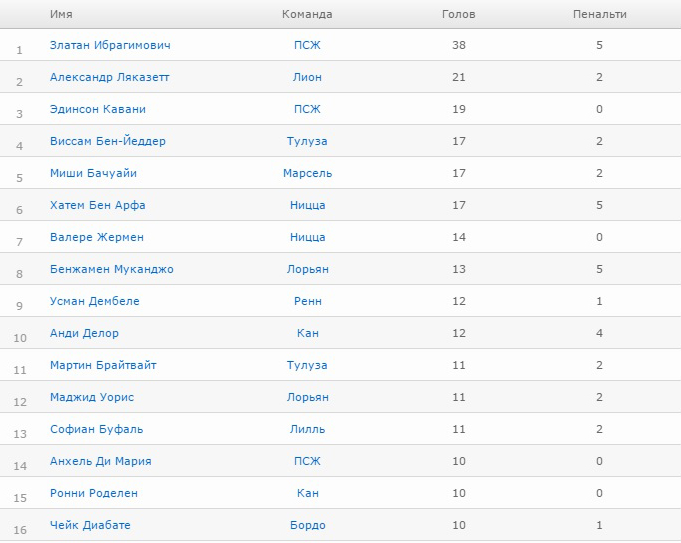The image size is (681, 543).
Task: Open Валере Жермен player link
Action: pos(97,237)
